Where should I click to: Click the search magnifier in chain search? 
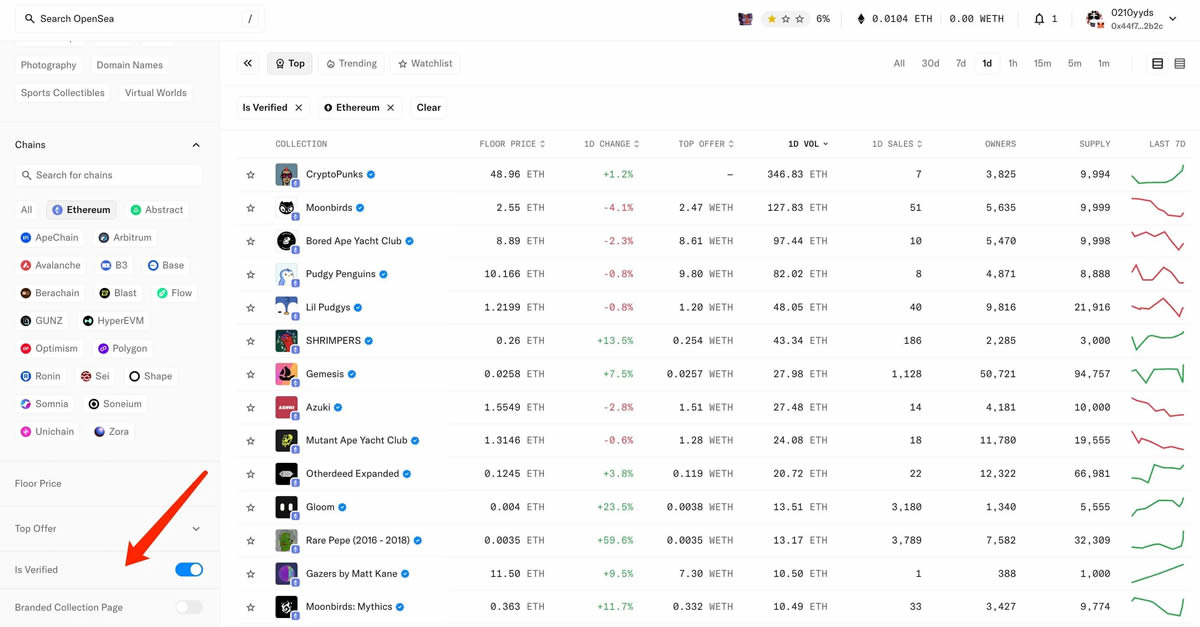pos(26,175)
